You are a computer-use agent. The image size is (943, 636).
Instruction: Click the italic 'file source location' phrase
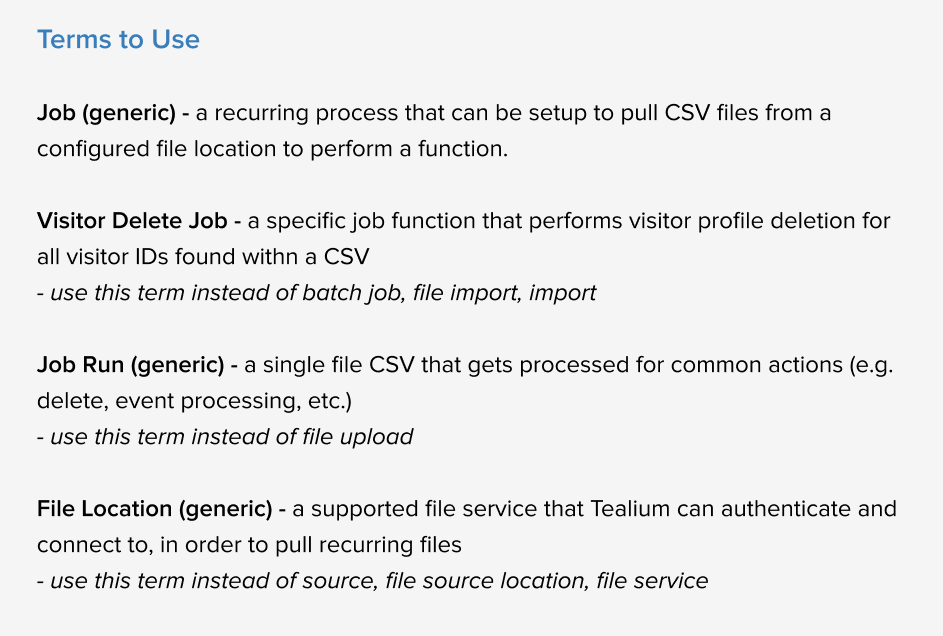[x=485, y=581]
